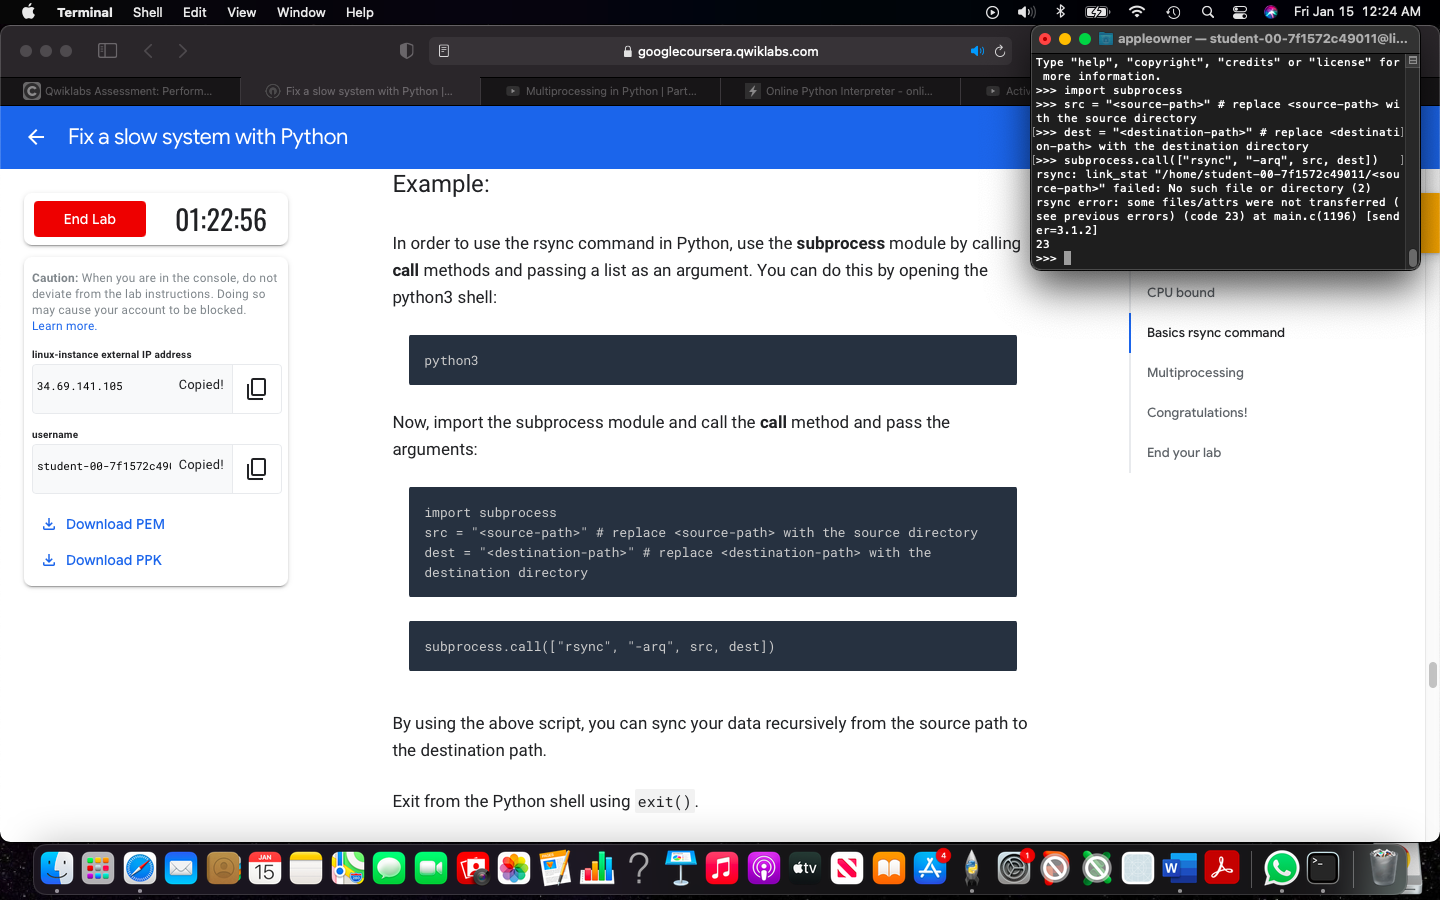The width and height of the screenshot is (1440, 900).
Task: Open battery status menu
Action: click(x=1097, y=12)
